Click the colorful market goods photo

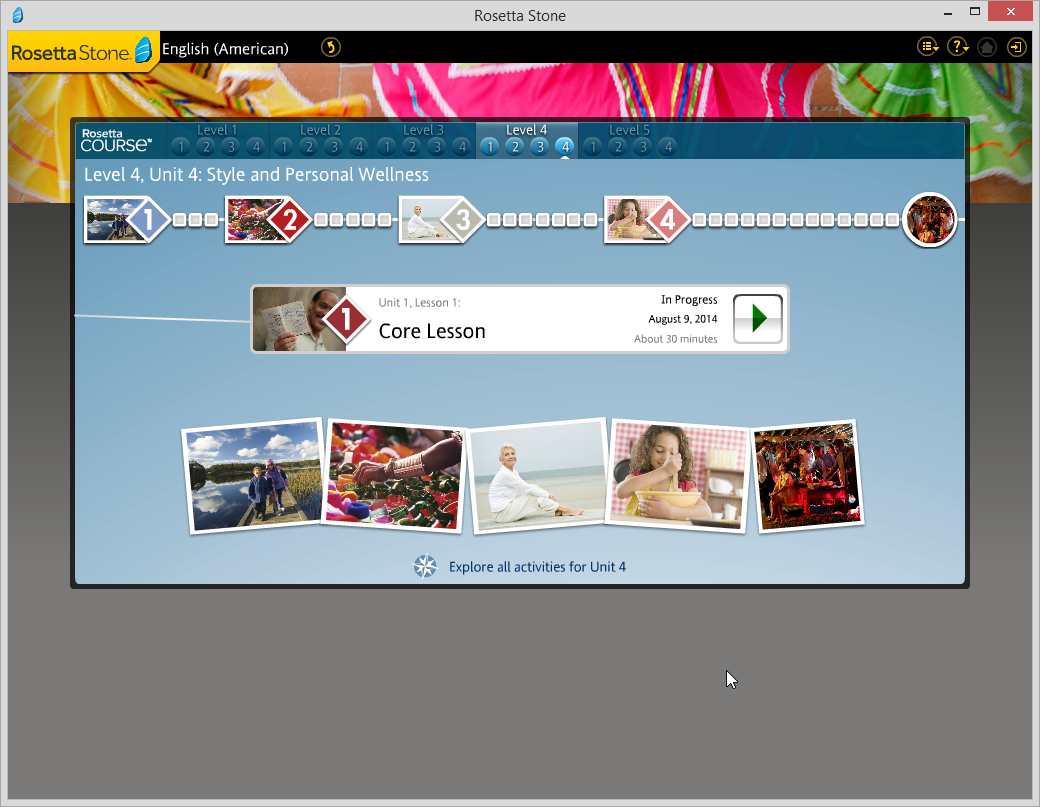click(x=394, y=475)
